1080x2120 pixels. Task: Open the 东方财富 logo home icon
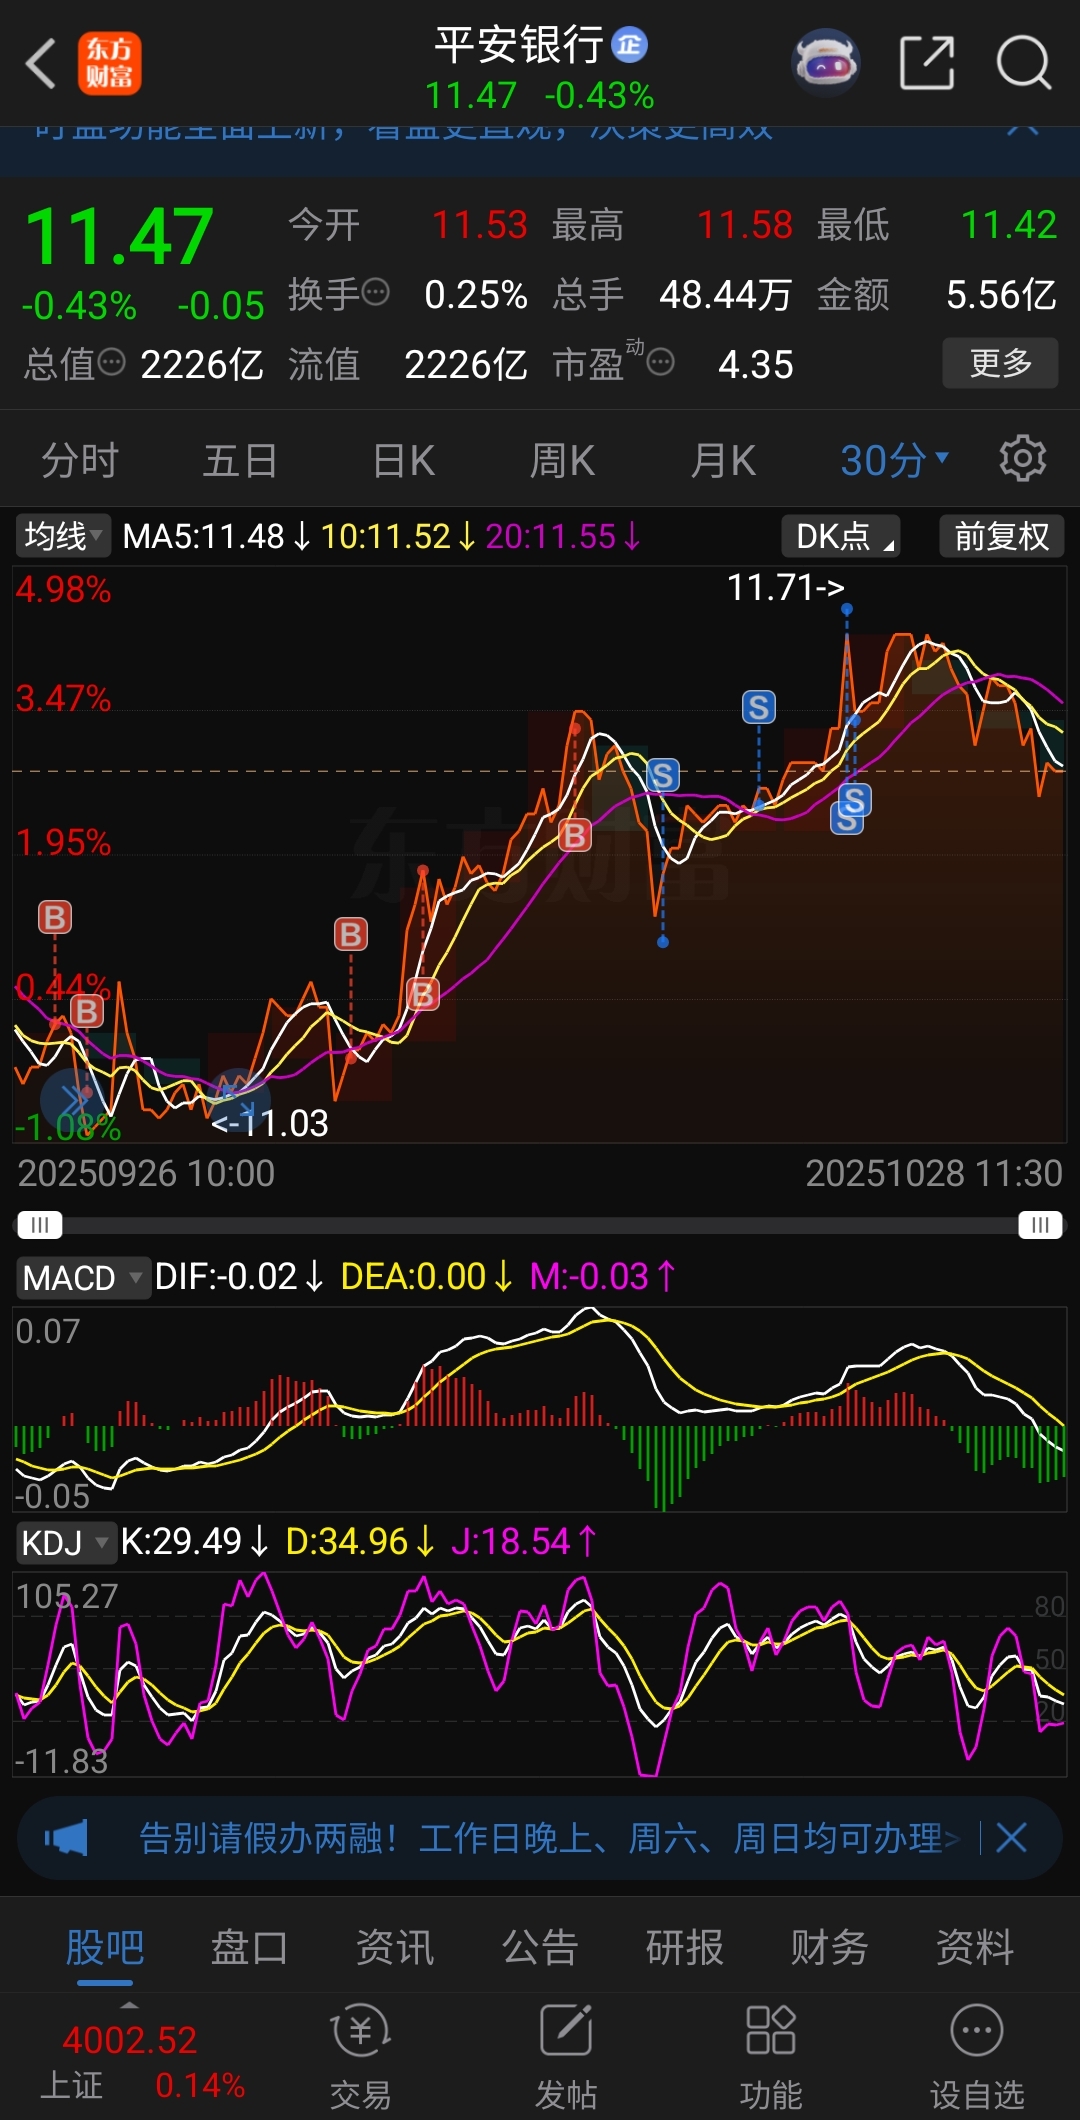(x=110, y=64)
